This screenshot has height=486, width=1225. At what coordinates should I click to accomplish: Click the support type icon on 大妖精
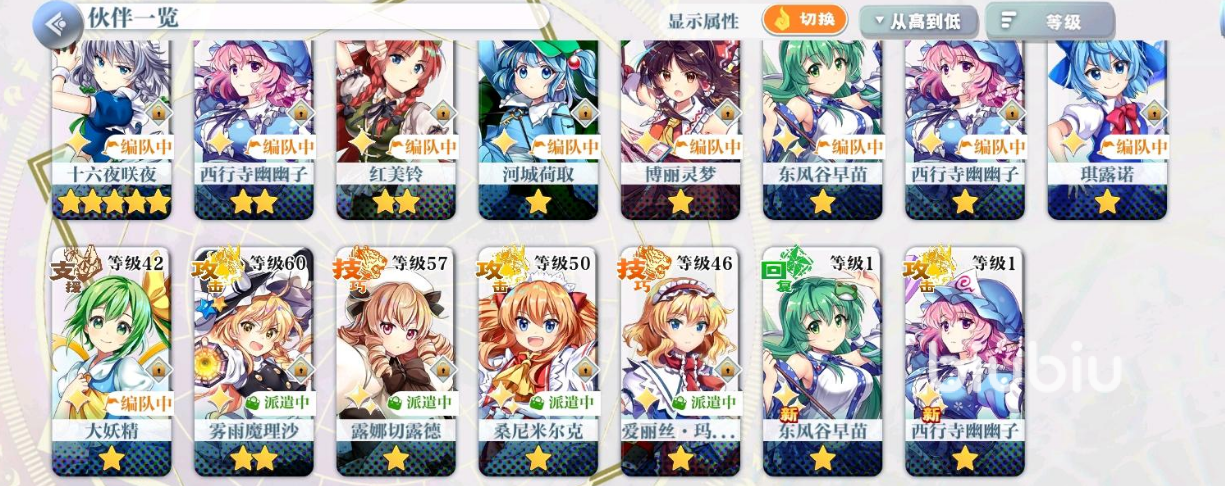(x=78, y=271)
